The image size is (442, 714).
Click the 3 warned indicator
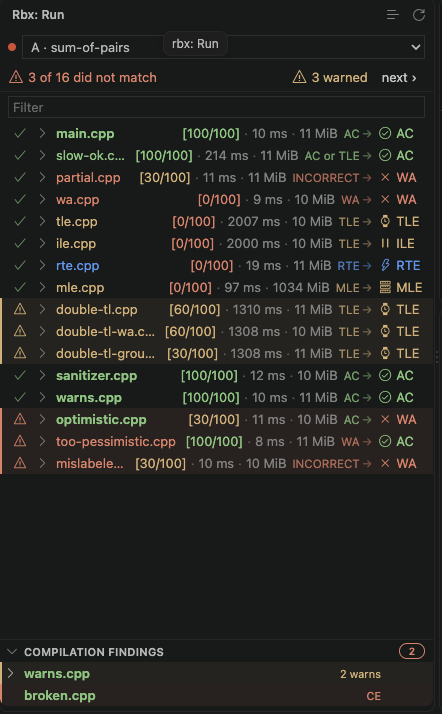(330, 77)
